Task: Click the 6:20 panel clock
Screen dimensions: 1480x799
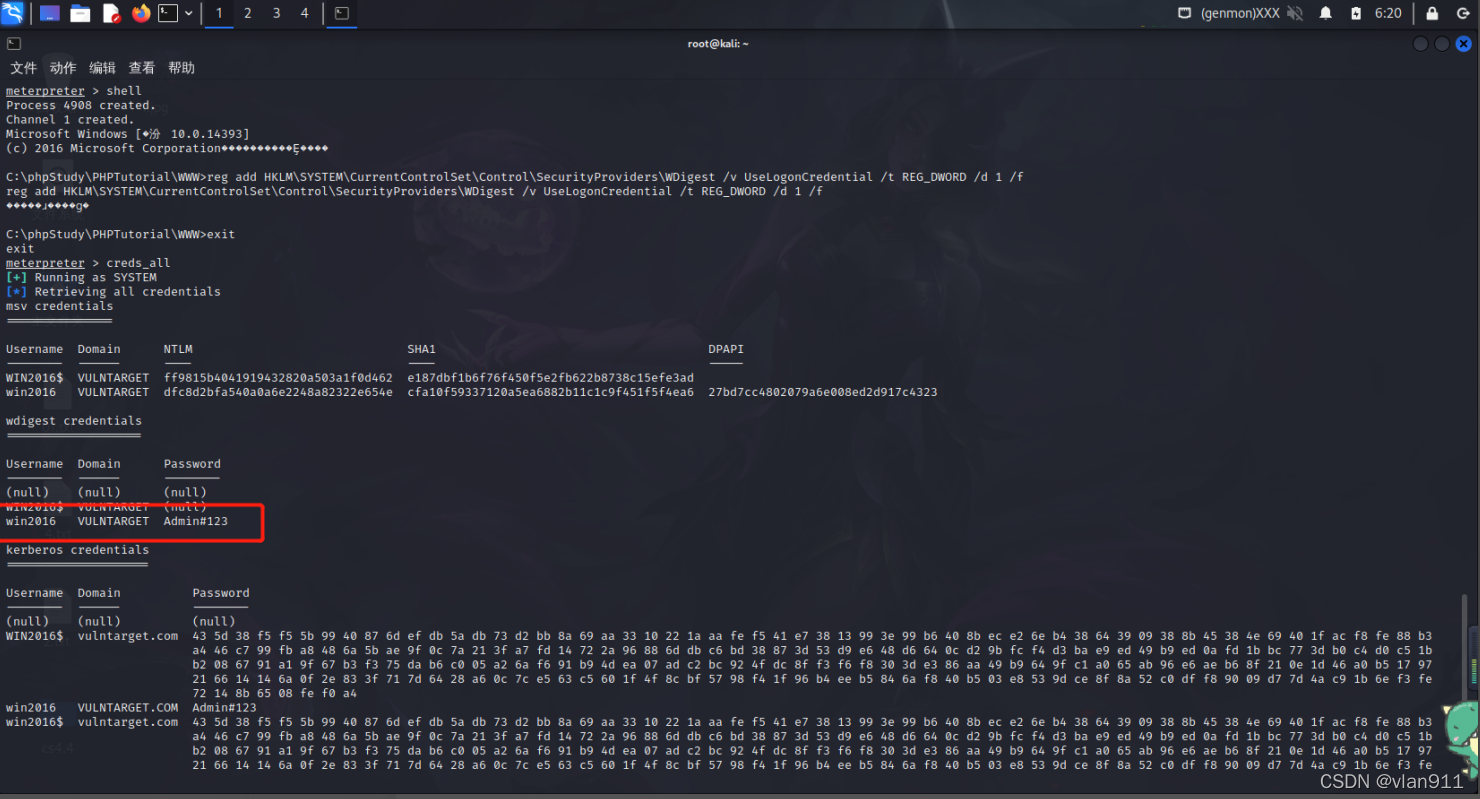Action: 1388,14
